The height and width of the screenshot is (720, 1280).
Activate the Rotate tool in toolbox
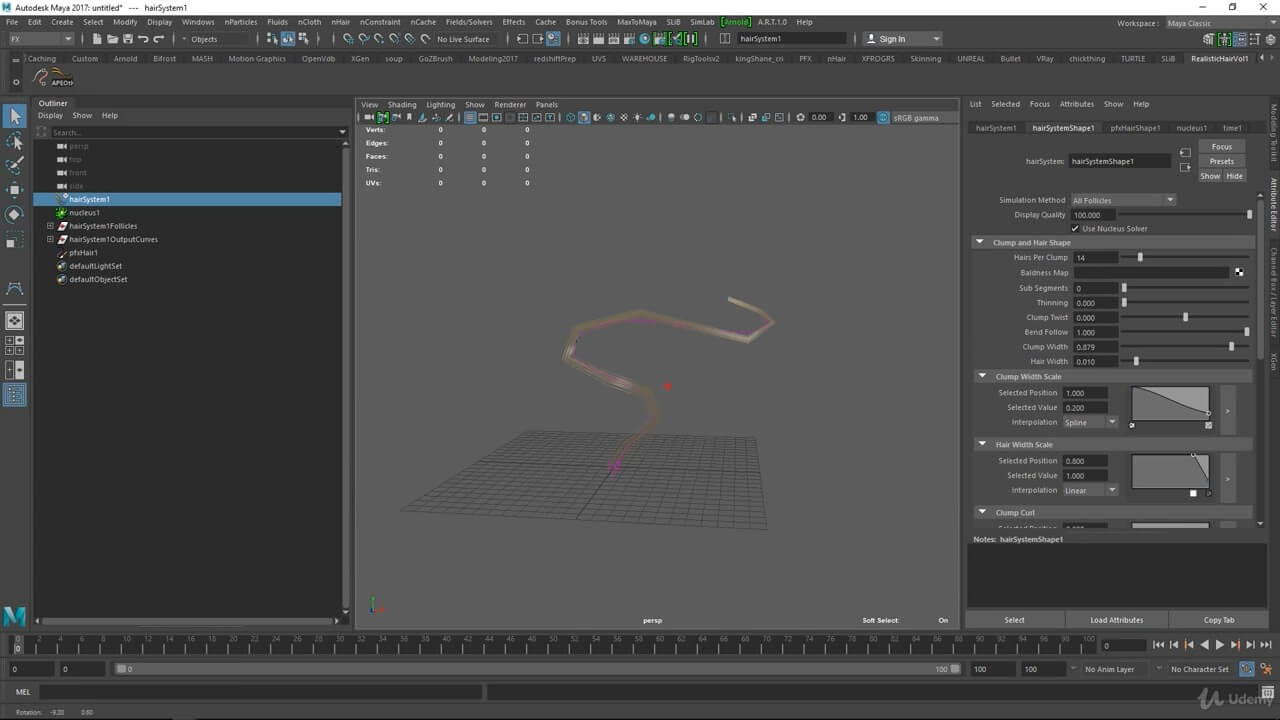(15, 215)
